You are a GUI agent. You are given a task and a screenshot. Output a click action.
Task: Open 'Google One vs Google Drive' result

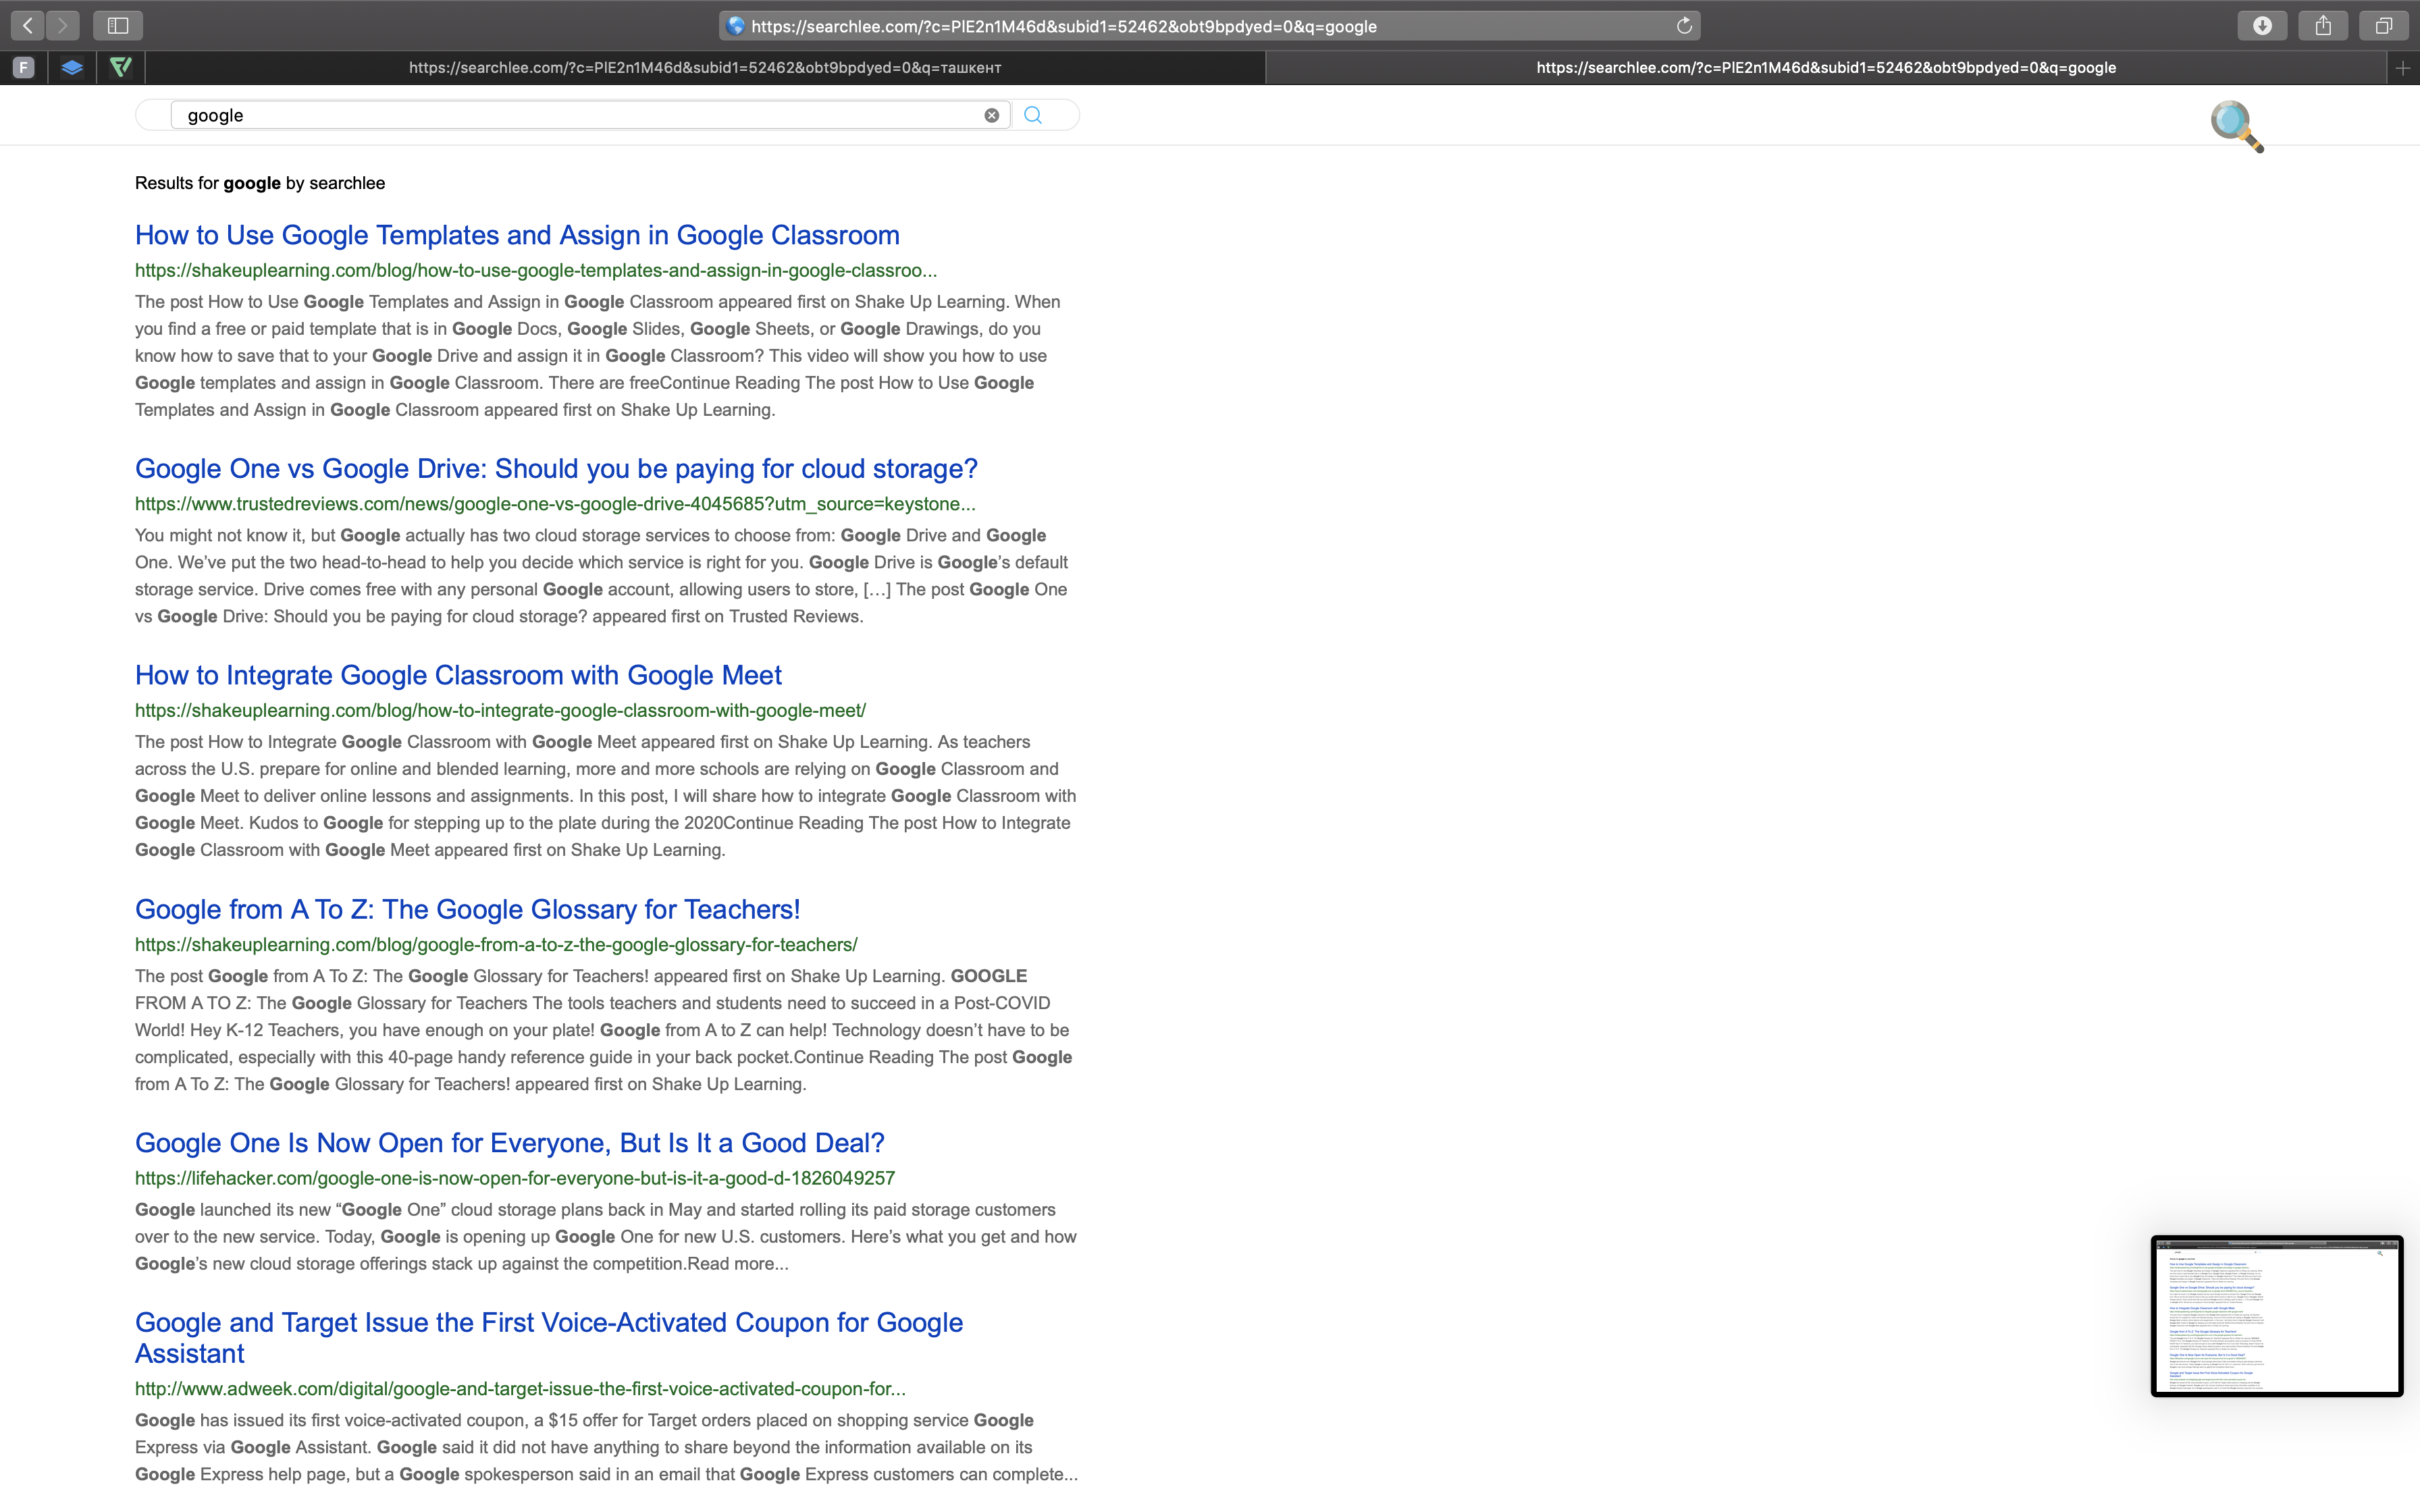pyautogui.click(x=556, y=468)
